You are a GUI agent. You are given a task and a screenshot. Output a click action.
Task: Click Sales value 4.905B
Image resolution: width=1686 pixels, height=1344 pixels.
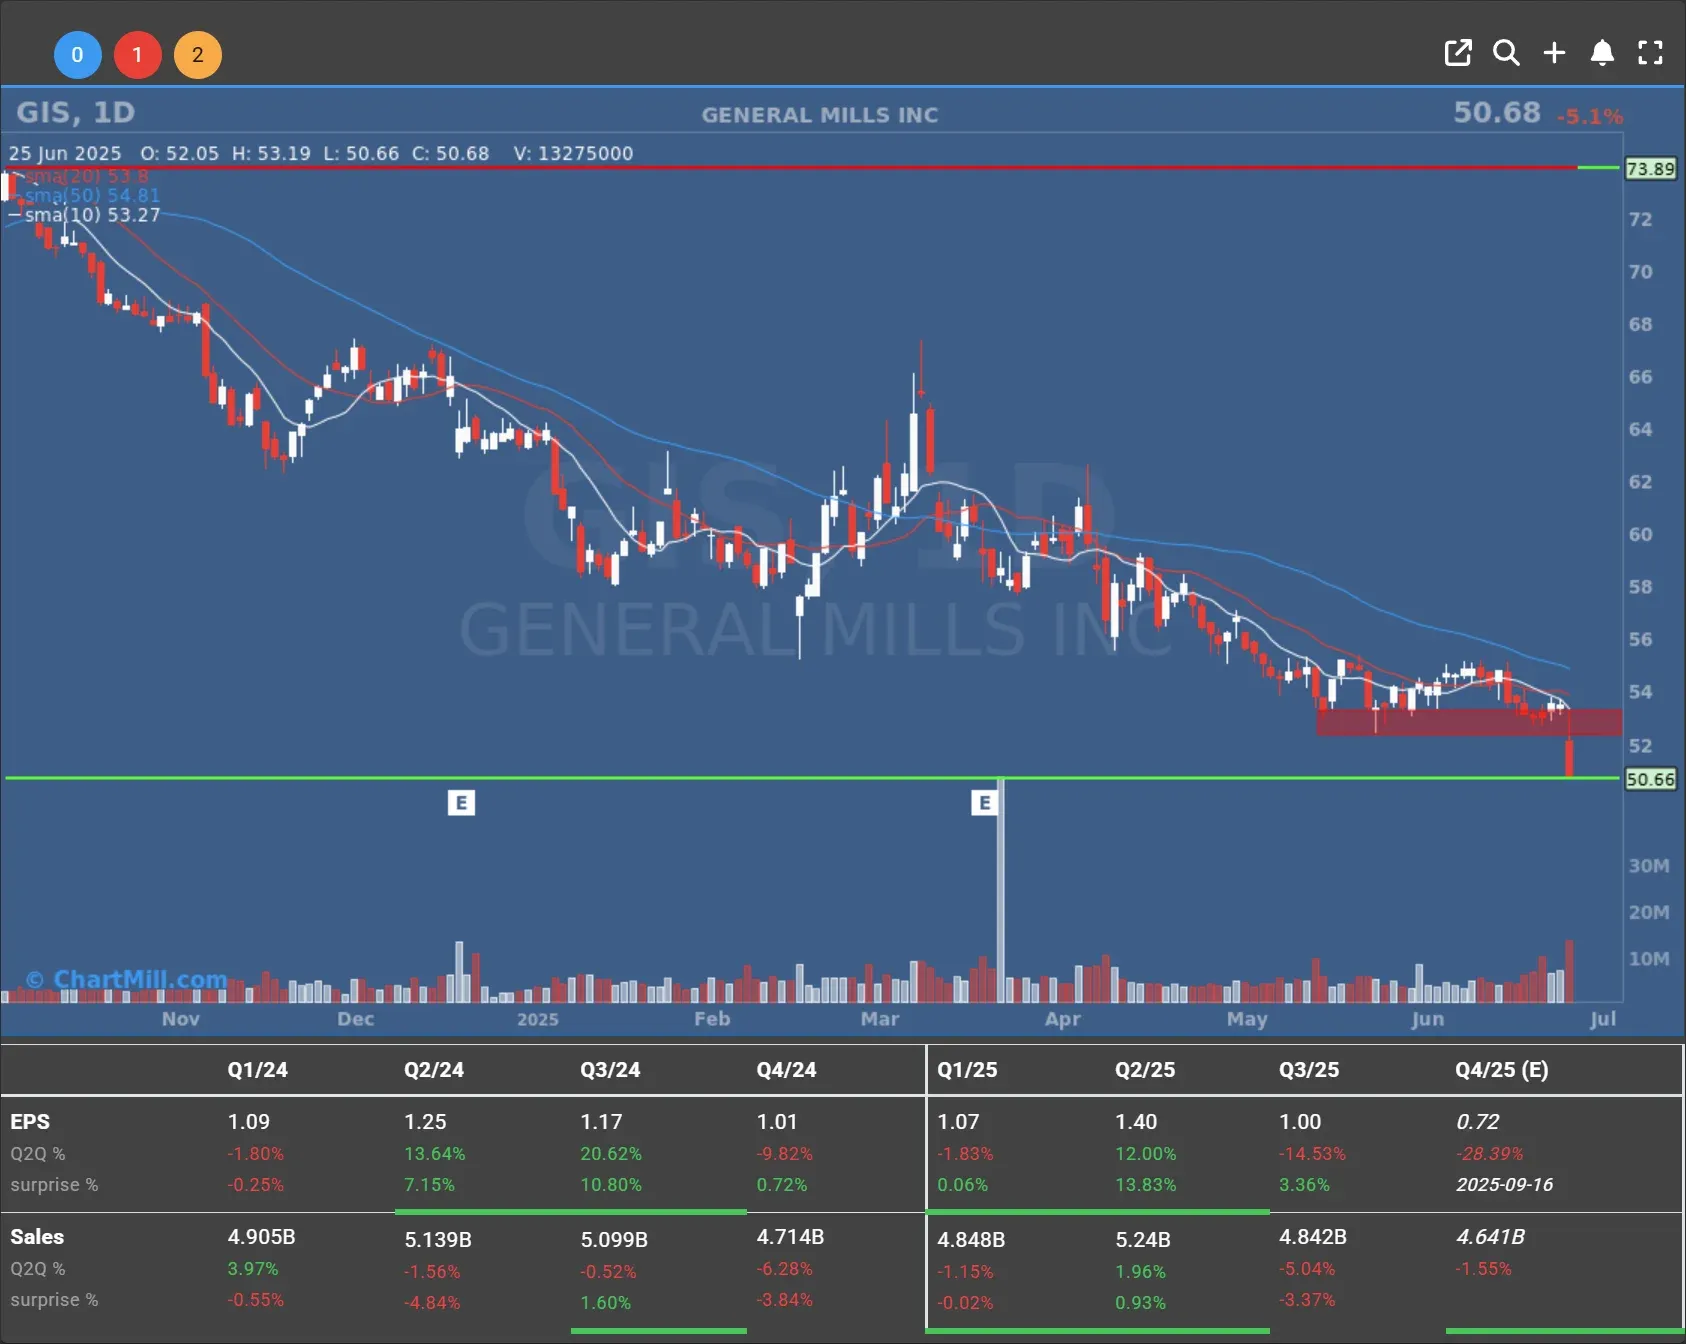coord(261,1237)
